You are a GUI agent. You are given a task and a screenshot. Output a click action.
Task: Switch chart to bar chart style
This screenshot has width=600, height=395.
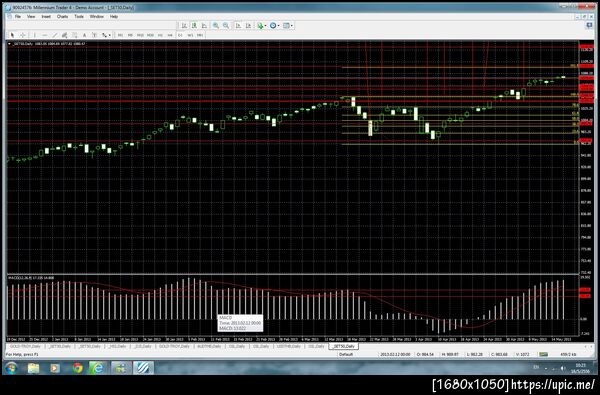184,26
